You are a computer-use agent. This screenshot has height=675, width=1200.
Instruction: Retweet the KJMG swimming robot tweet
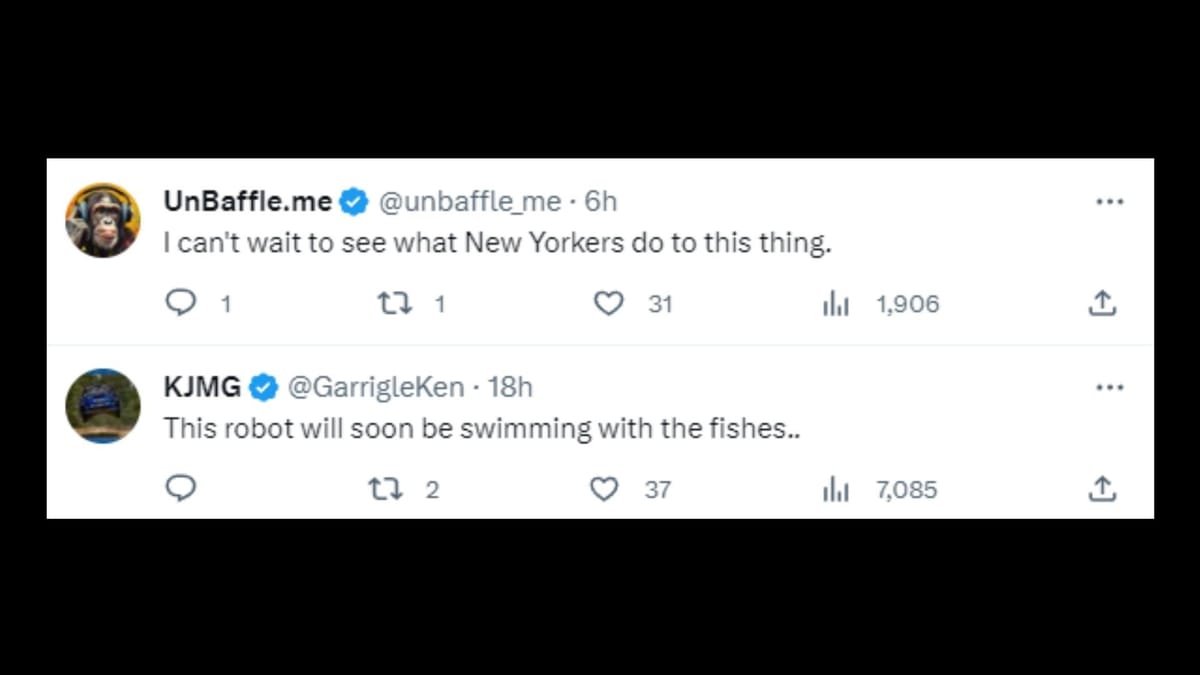[x=383, y=489]
